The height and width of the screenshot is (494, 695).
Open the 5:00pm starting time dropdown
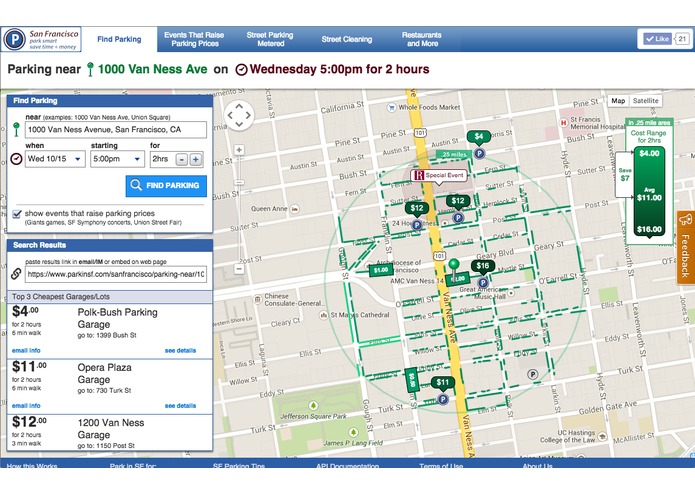[117, 159]
